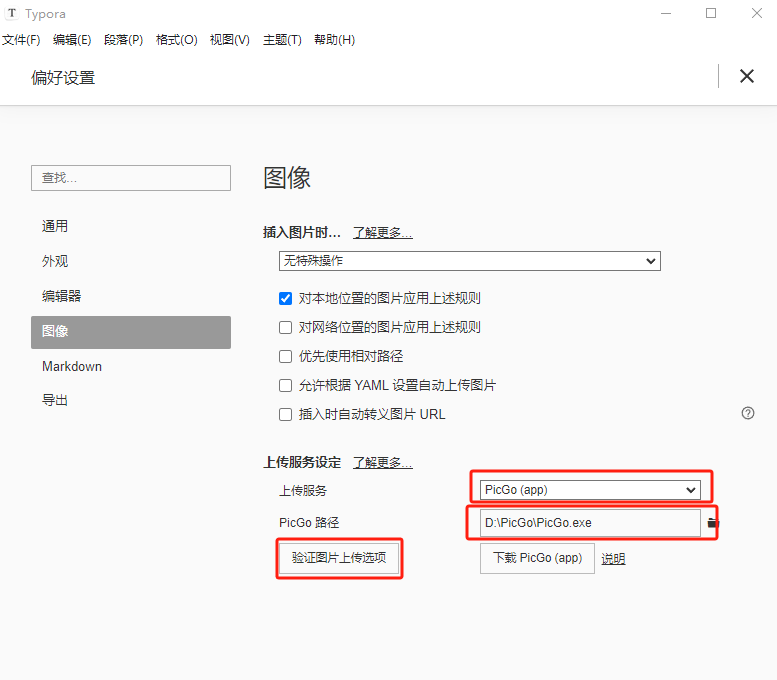Select the 通用 settings category
This screenshot has width=777, height=680.
pos(131,227)
